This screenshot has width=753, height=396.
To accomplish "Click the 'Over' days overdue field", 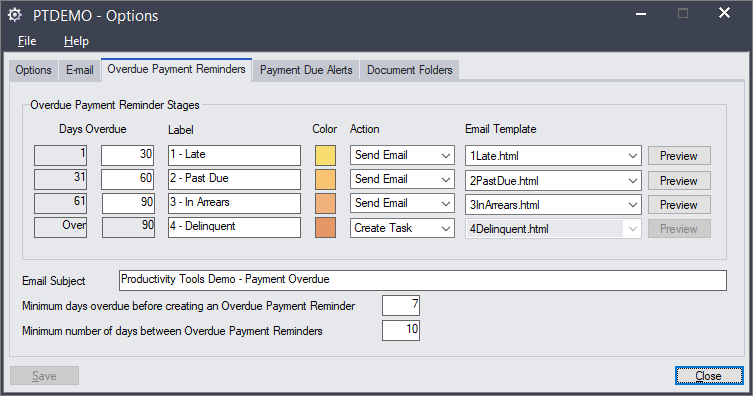I will [61, 228].
